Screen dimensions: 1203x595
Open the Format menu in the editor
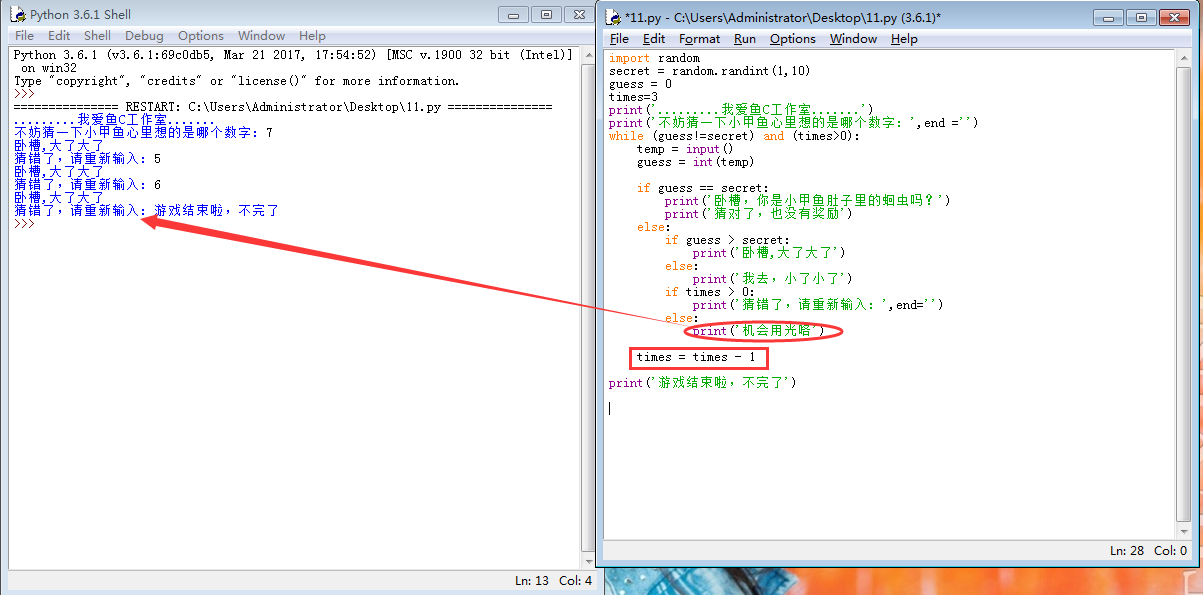click(699, 39)
